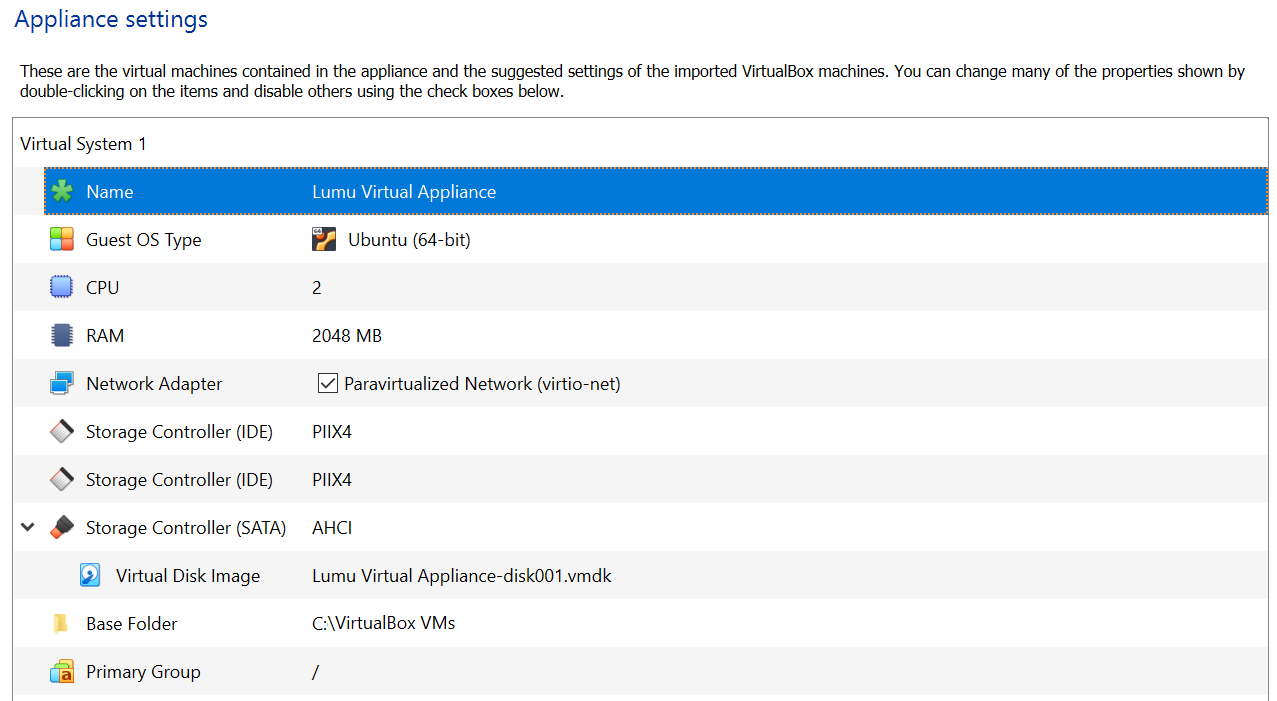Viewport: 1277px width, 701px height.
Task: Click the Network Adapter icon
Action: coord(61,383)
